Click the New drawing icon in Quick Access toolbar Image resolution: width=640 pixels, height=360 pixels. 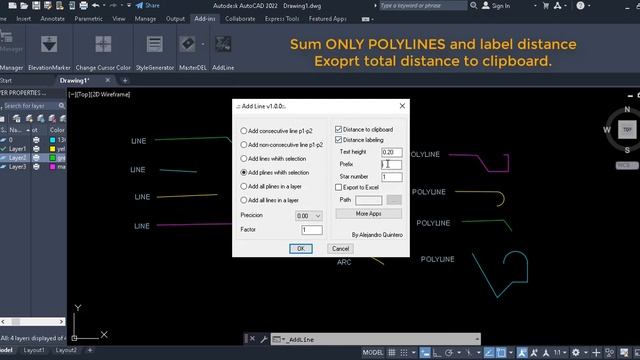point(12,5)
